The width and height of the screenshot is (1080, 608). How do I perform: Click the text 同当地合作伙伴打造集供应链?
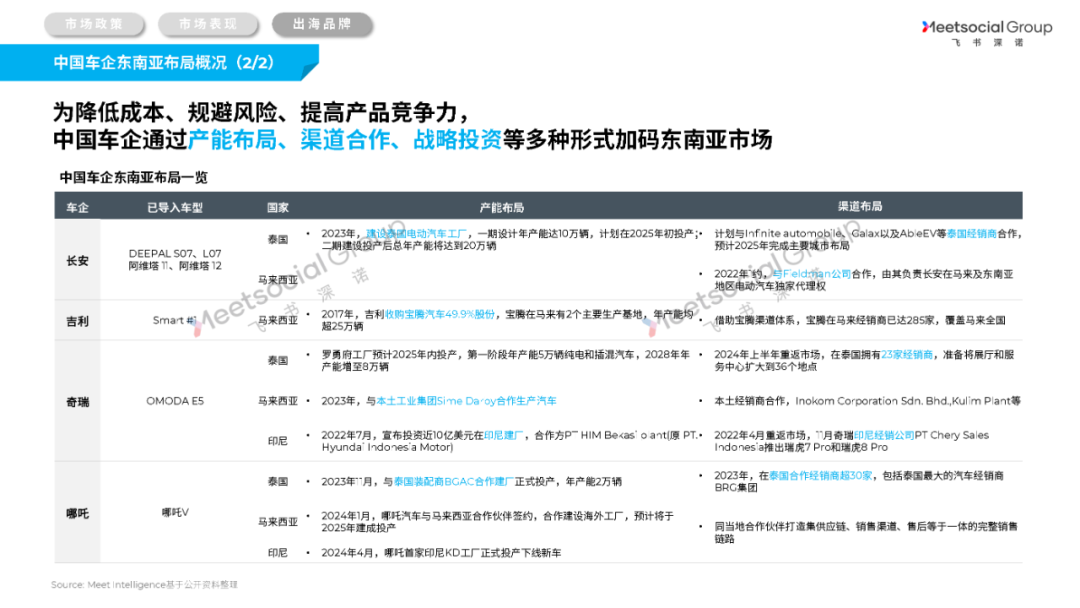click(780, 526)
